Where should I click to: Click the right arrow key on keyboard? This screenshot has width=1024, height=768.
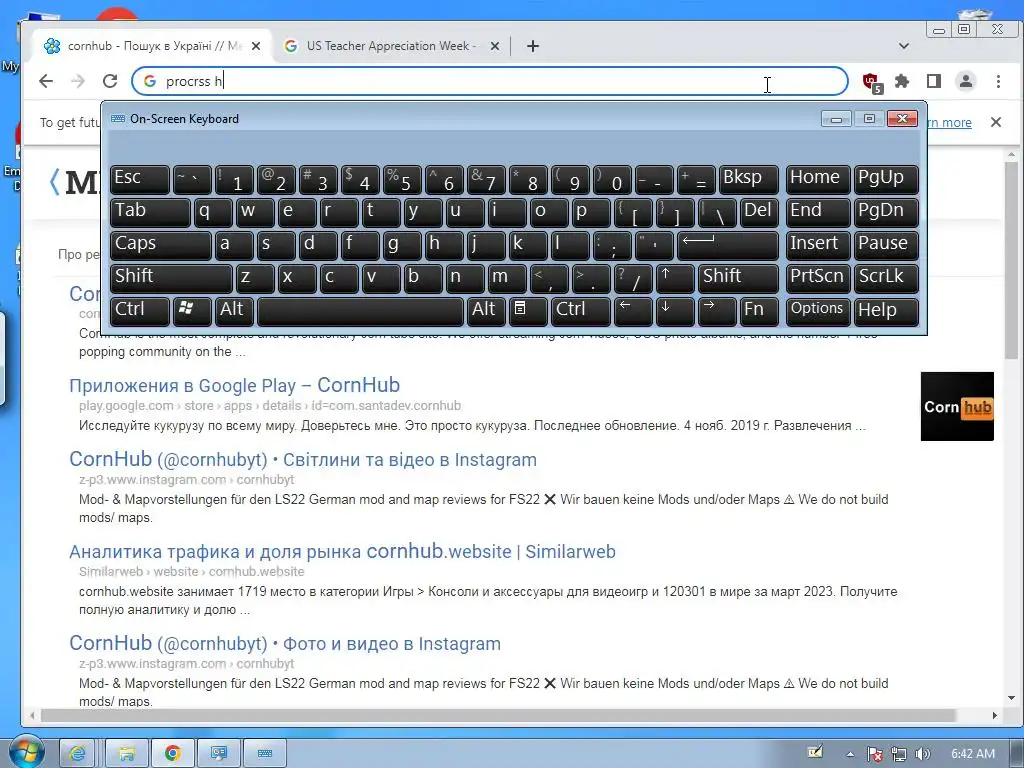click(x=717, y=310)
